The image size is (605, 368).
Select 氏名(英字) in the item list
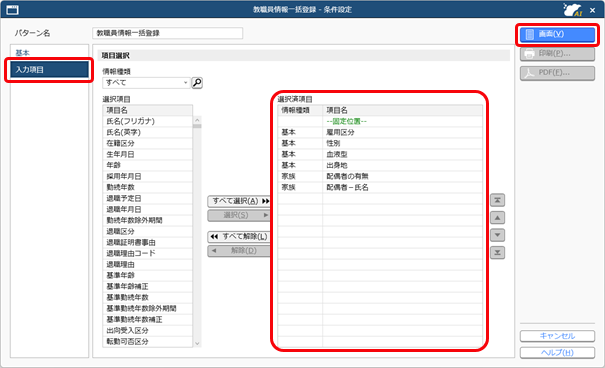(147, 132)
